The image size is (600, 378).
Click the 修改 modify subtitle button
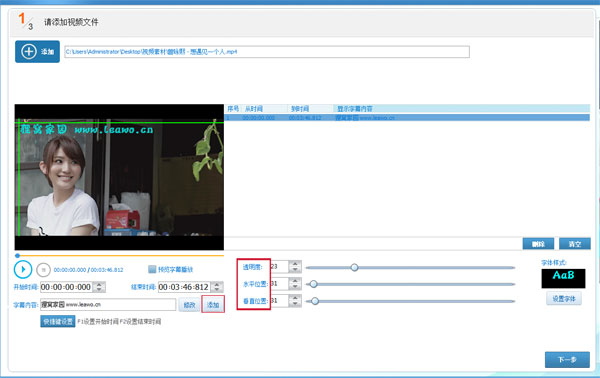click(189, 305)
